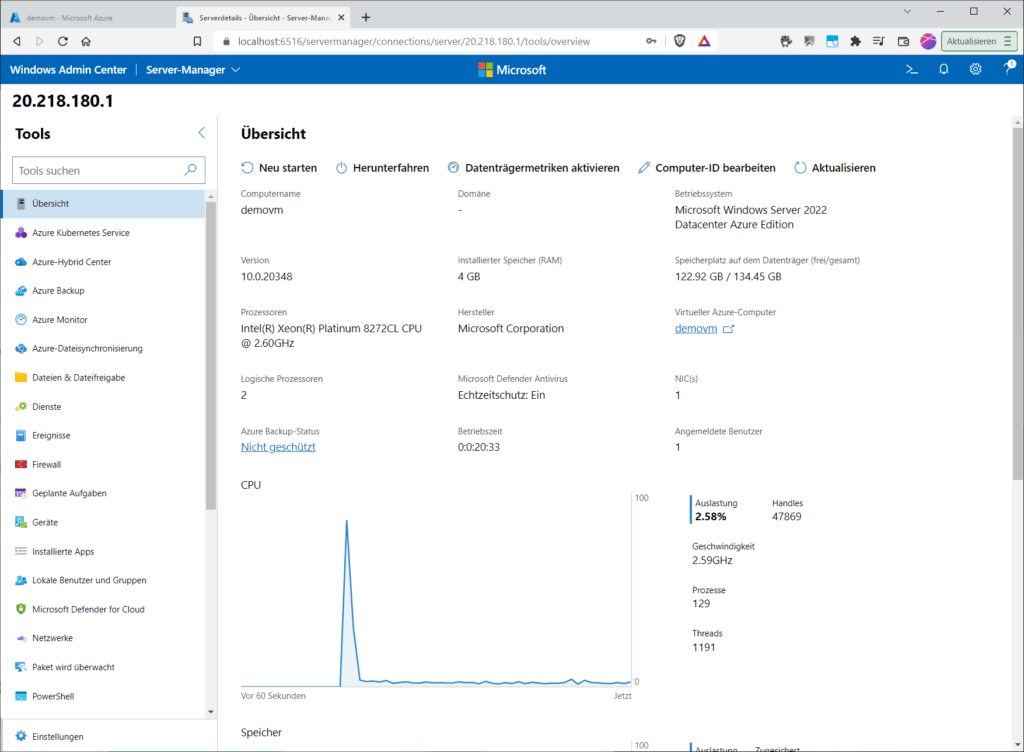Click Datenträgermetriken aktivieren
This screenshot has height=752, width=1024.
pyautogui.click(x=534, y=168)
